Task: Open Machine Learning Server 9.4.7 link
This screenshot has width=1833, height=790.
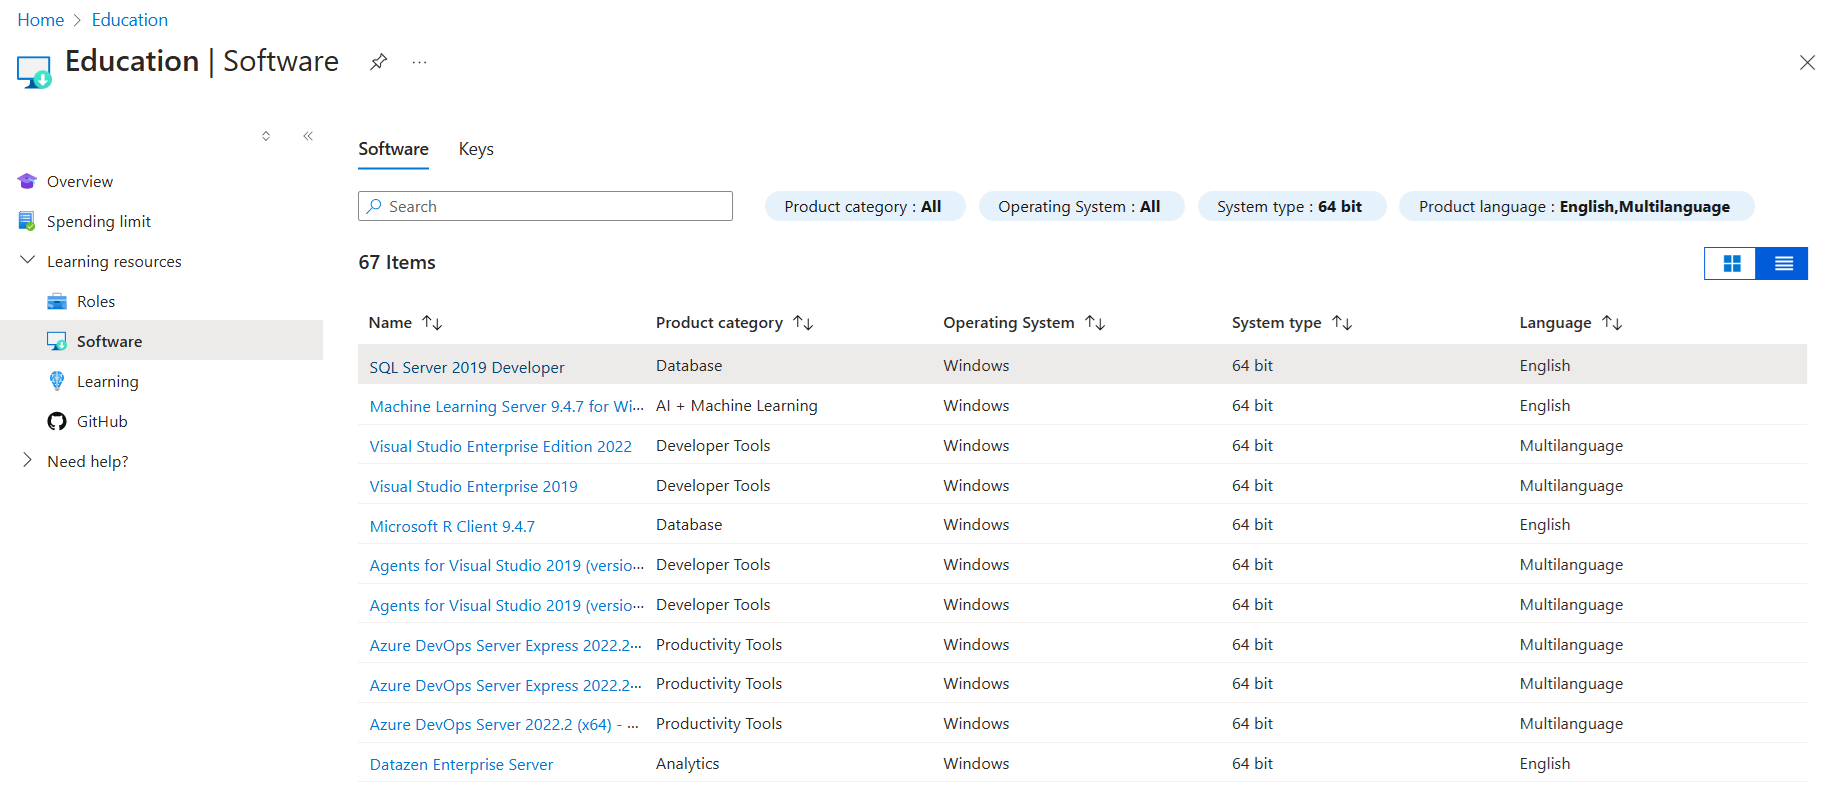Action: pyautogui.click(x=507, y=406)
